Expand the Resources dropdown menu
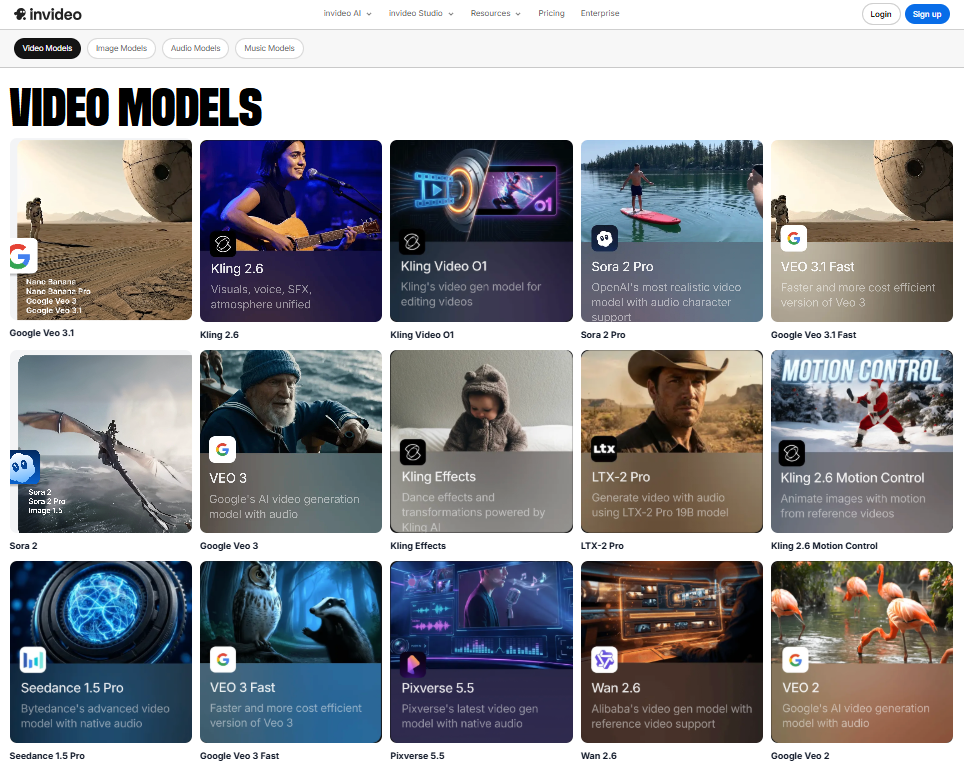The image size is (964, 763). [x=496, y=14]
